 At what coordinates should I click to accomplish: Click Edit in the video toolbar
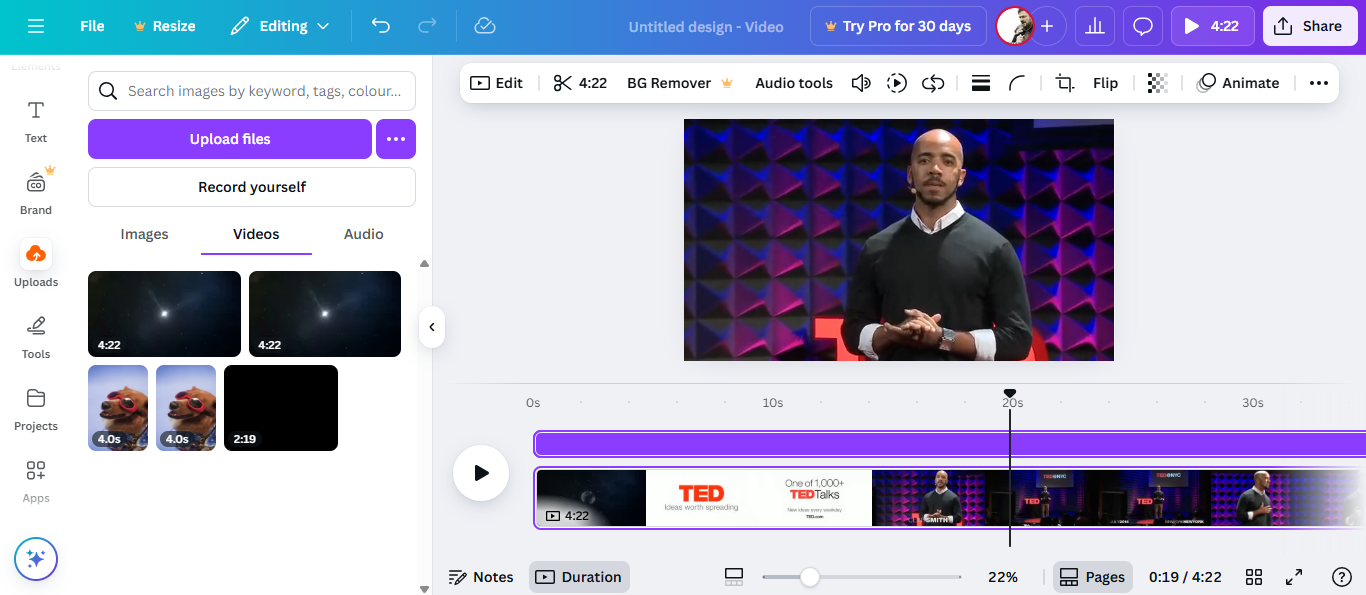tap(497, 83)
